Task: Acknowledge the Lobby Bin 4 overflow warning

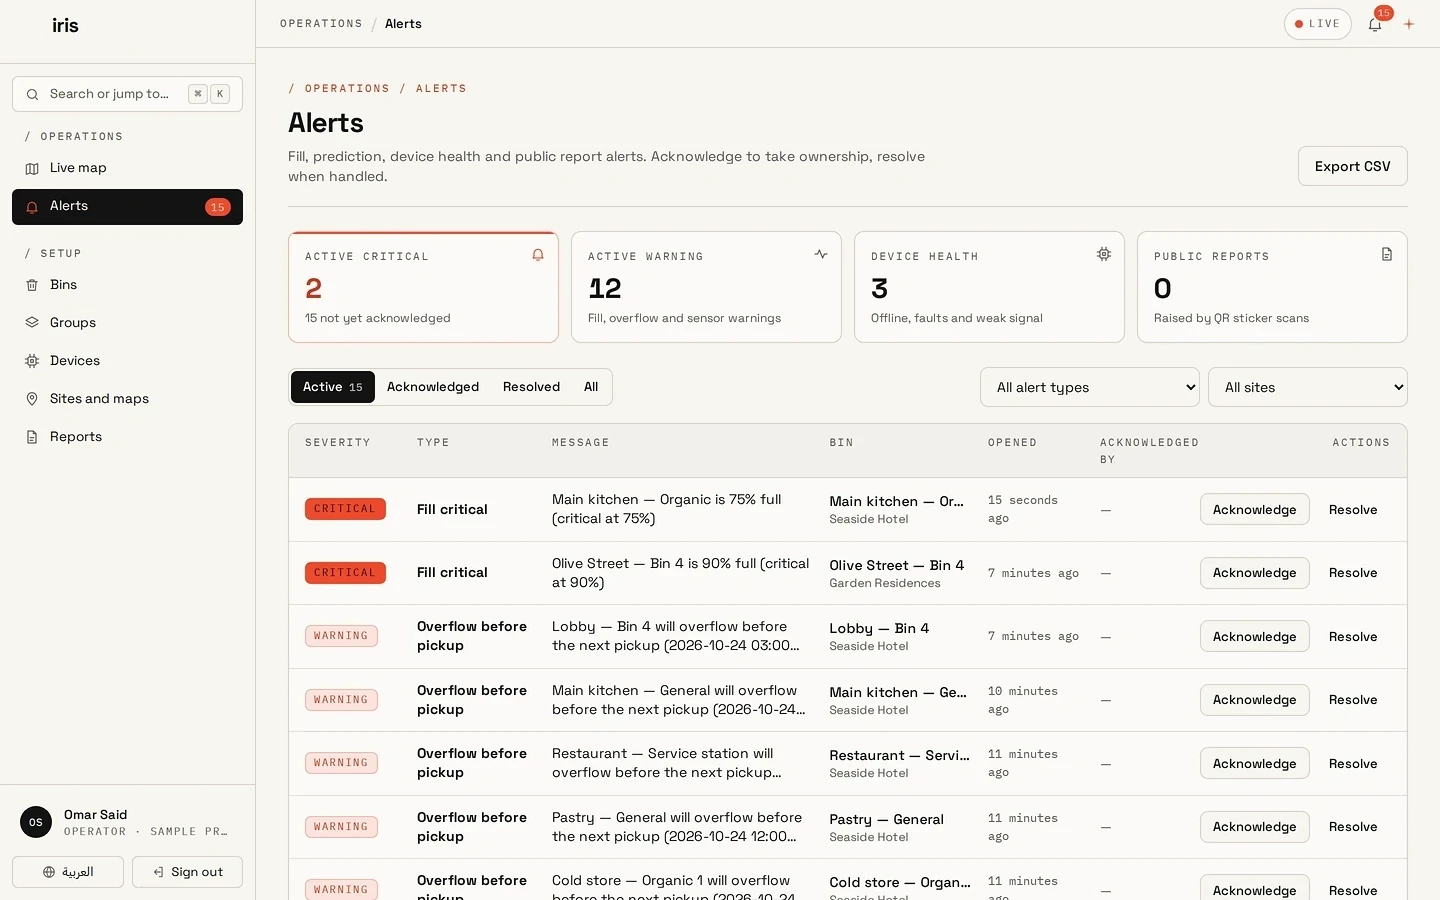Action: click(1254, 637)
